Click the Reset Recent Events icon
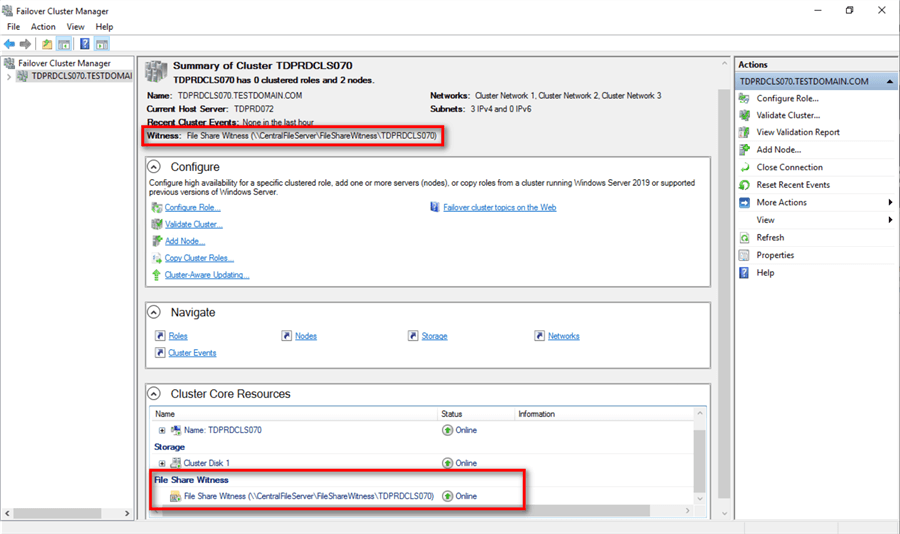 (745, 185)
